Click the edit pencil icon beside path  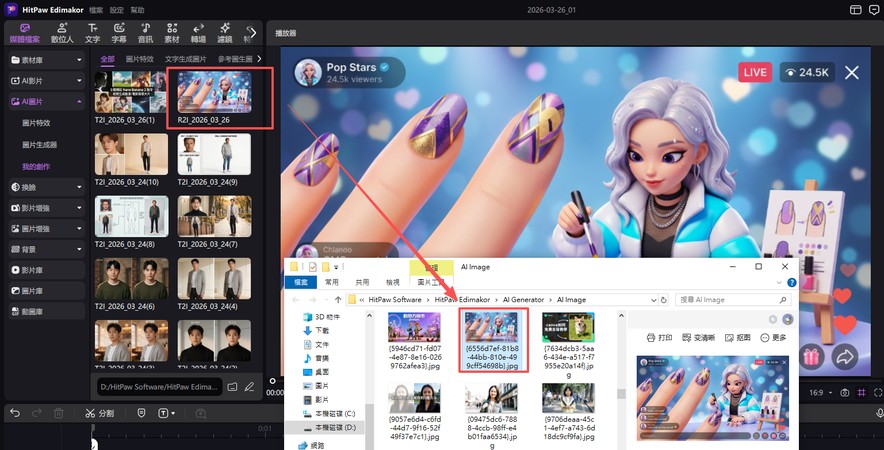click(x=250, y=386)
